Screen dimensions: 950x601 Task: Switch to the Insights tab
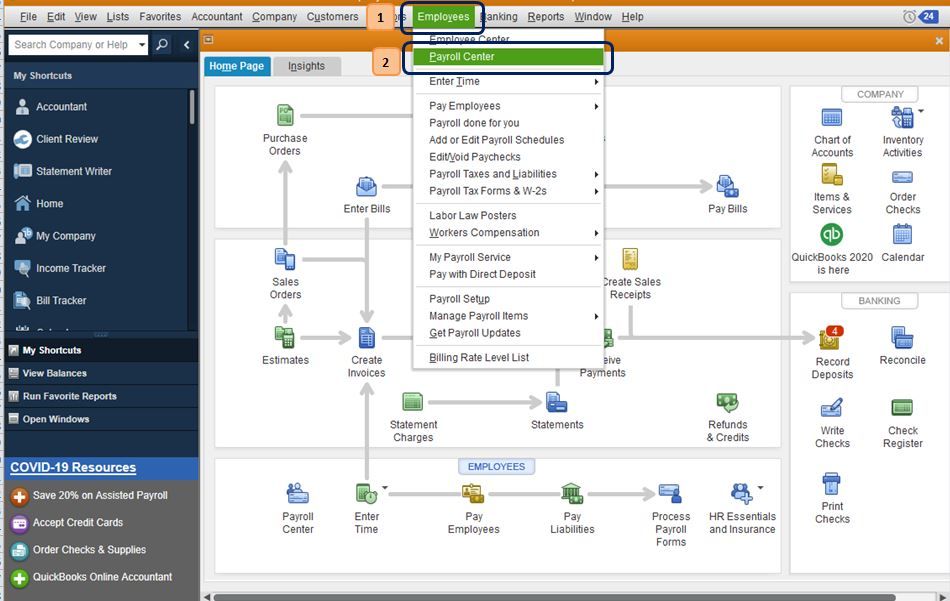pos(306,66)
